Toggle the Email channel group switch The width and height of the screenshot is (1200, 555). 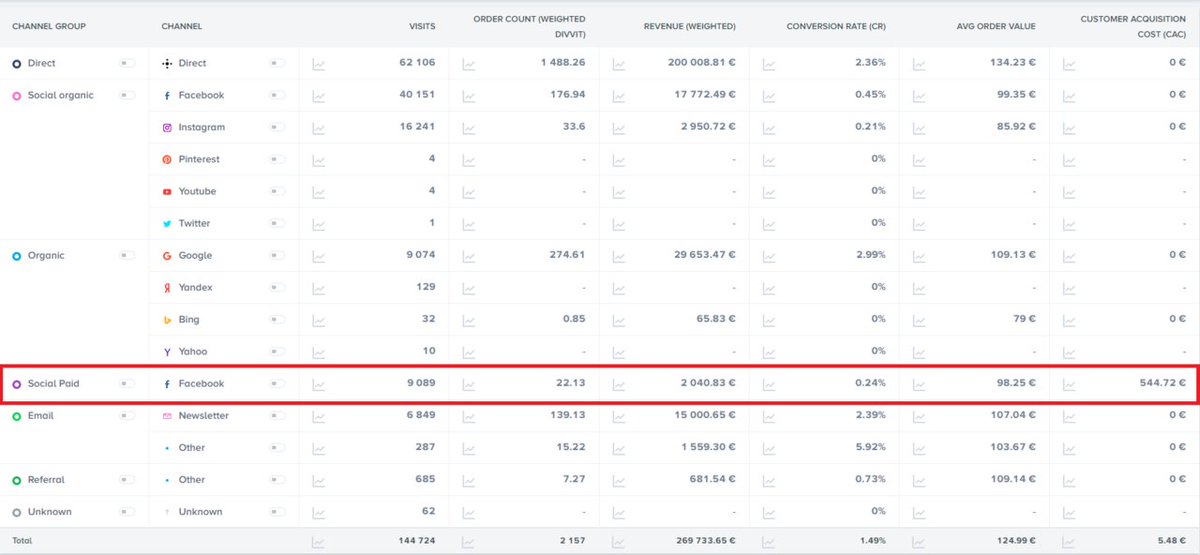point(127,415)
